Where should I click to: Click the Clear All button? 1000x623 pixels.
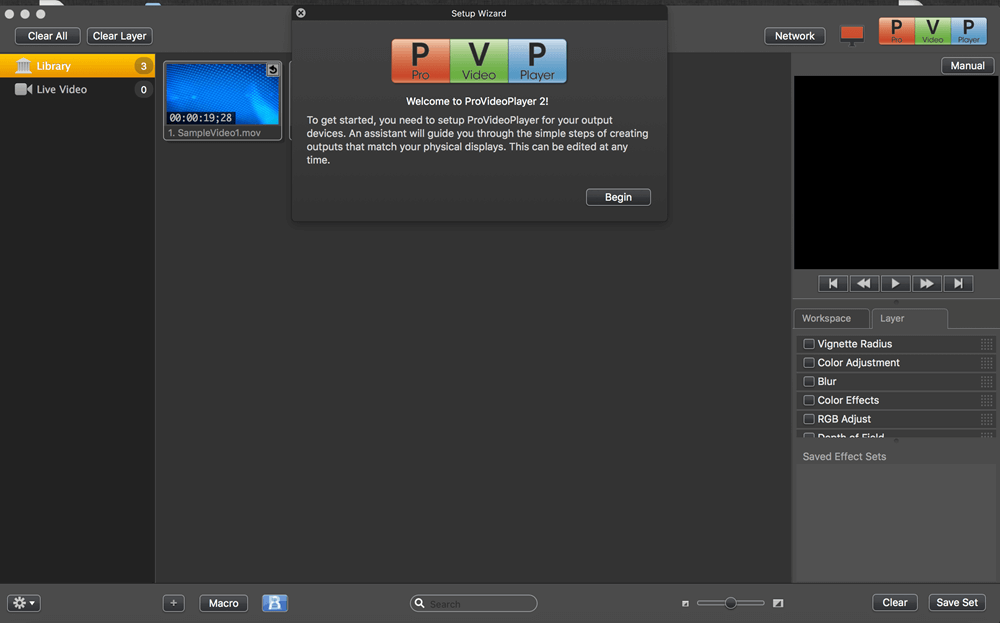48,36
